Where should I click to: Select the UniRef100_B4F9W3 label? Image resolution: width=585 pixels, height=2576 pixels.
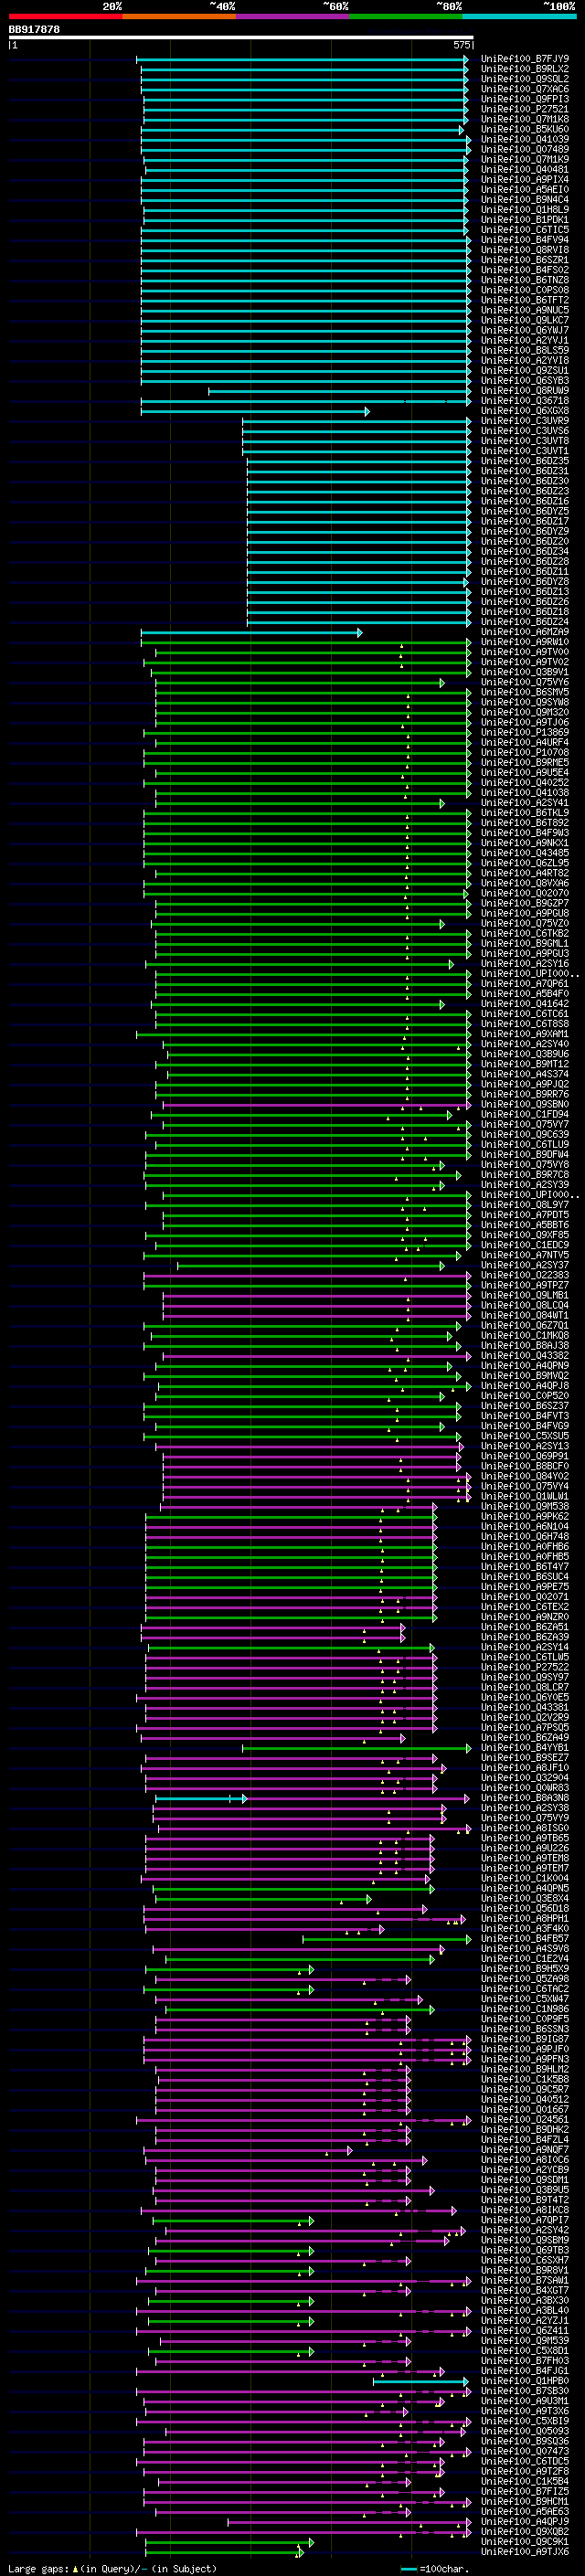[x=525, y=832]
